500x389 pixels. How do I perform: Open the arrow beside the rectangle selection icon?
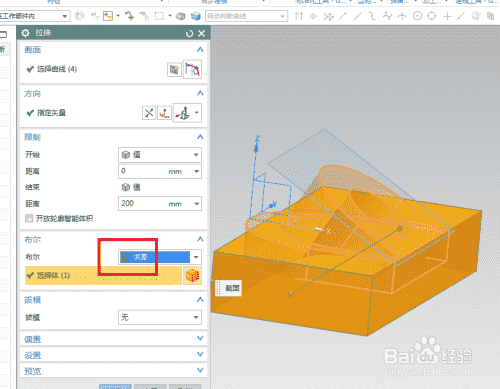(x=170, y=16)
